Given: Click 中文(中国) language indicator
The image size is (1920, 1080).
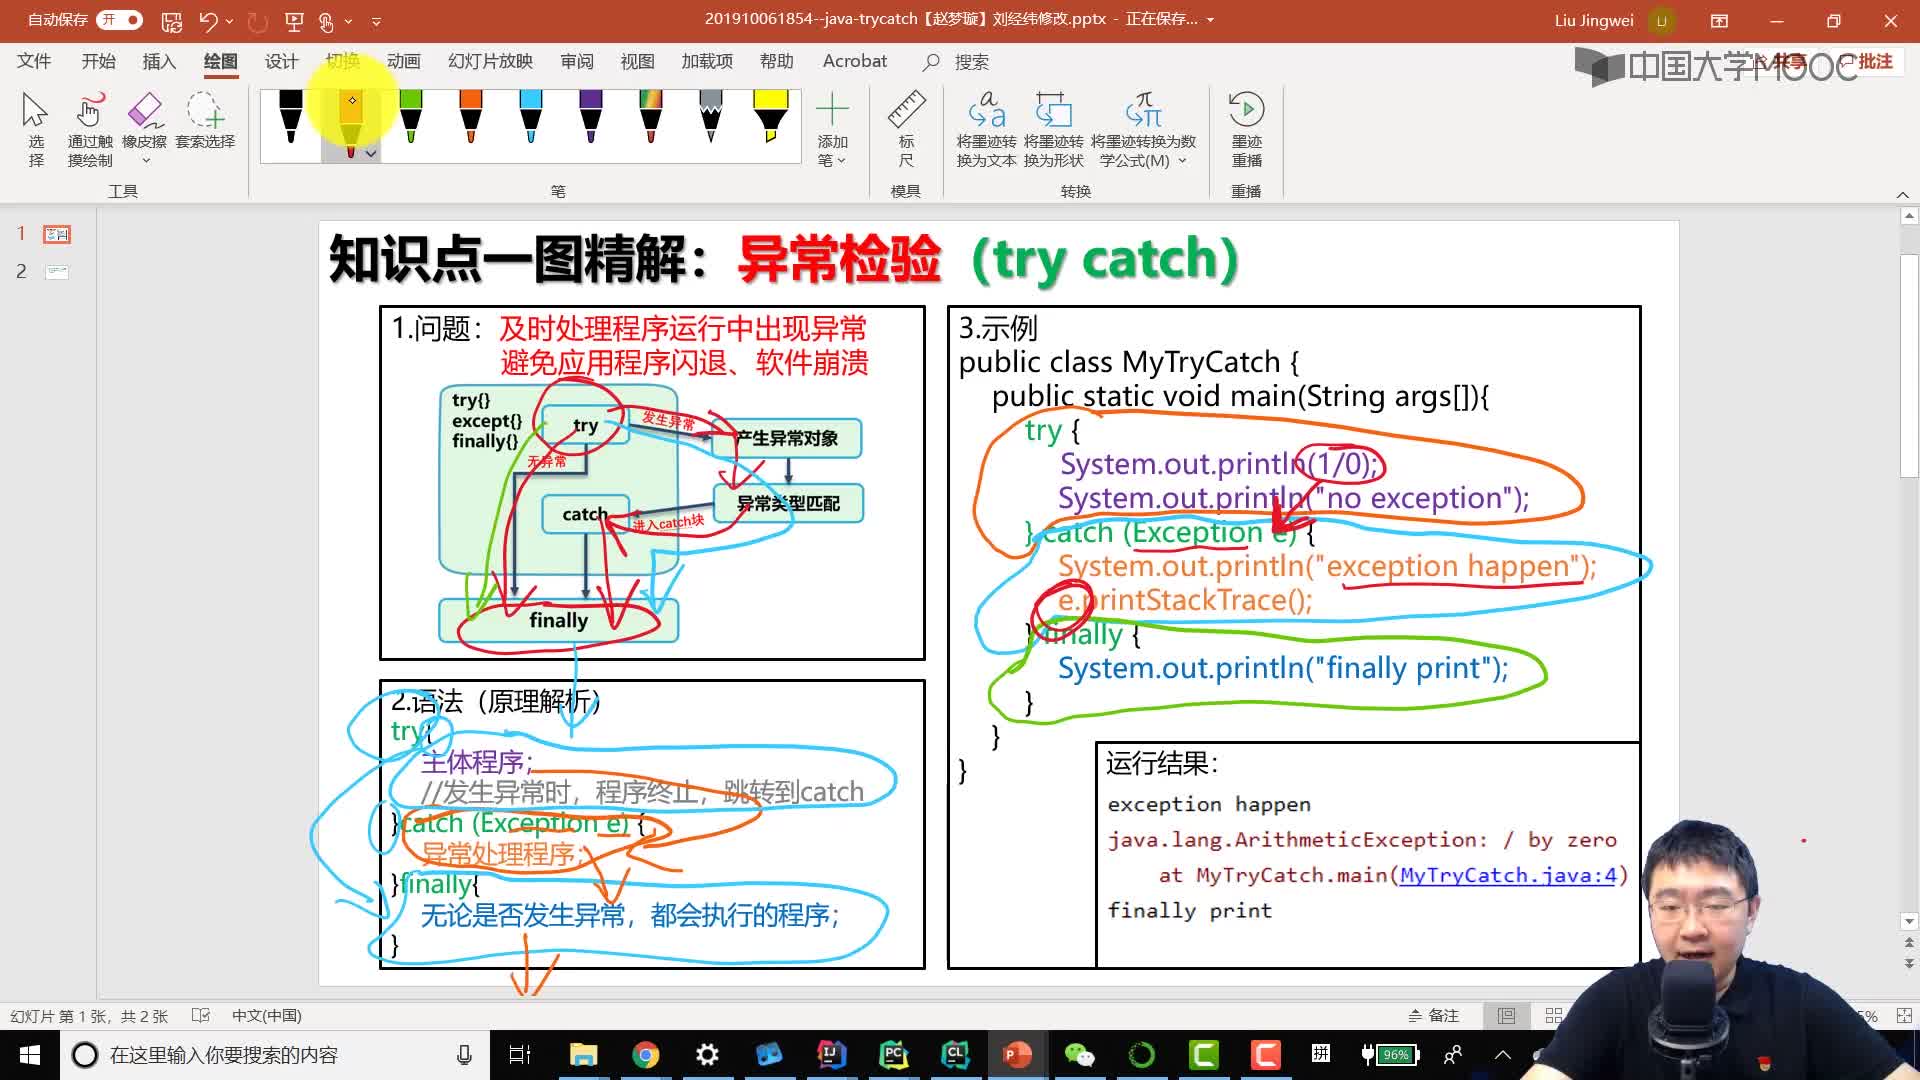Looking at the screenshot, I should click(x=266, y=1016).
